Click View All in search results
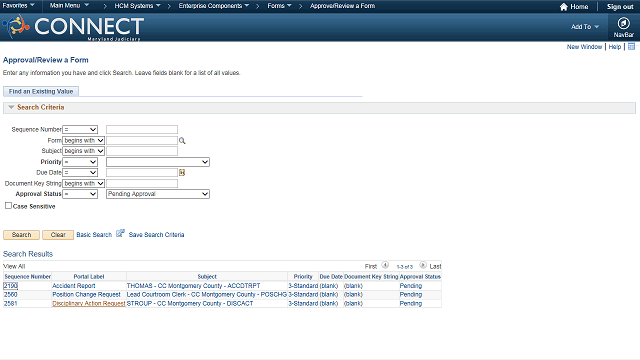This screenshot has height=360, width=640. point(14,266)
